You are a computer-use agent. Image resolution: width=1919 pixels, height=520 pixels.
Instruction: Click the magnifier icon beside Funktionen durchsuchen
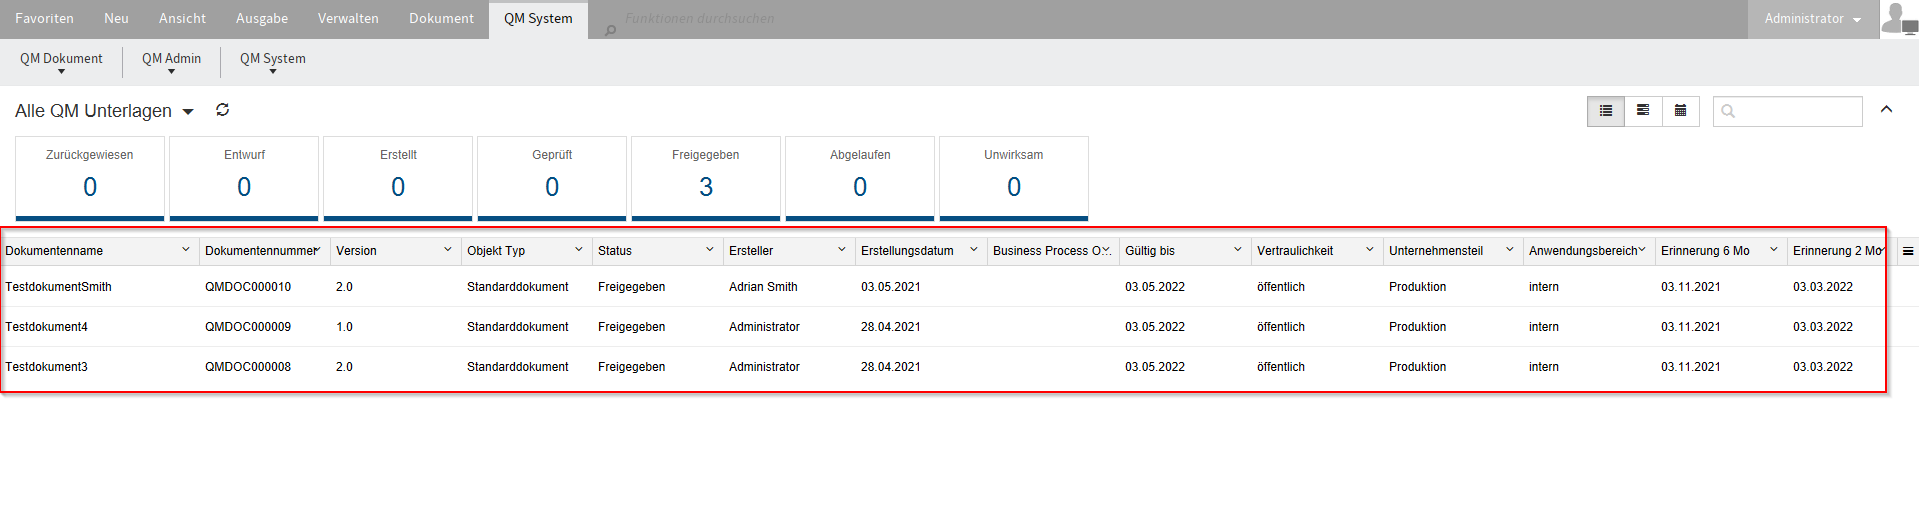[610, 30]
